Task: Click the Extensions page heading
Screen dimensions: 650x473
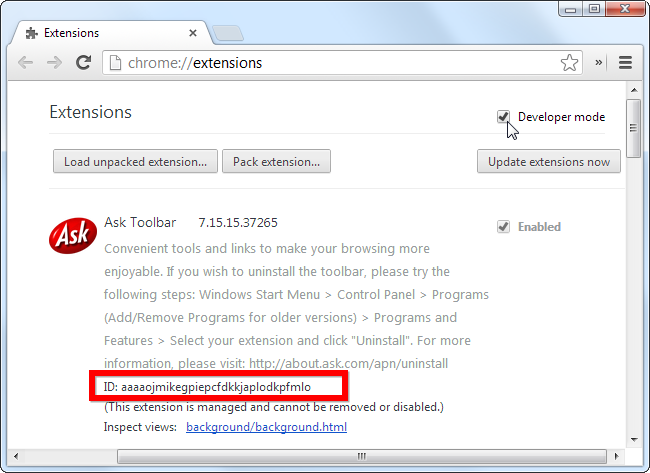Action: [90, 112]
